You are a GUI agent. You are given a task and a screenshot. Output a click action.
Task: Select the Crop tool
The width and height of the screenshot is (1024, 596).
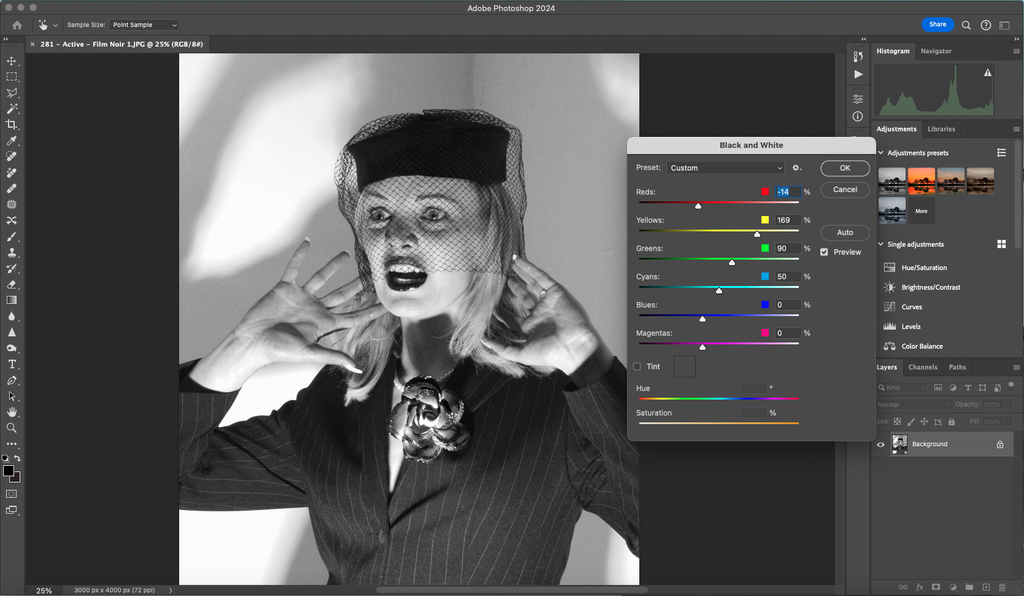(12, 124)
